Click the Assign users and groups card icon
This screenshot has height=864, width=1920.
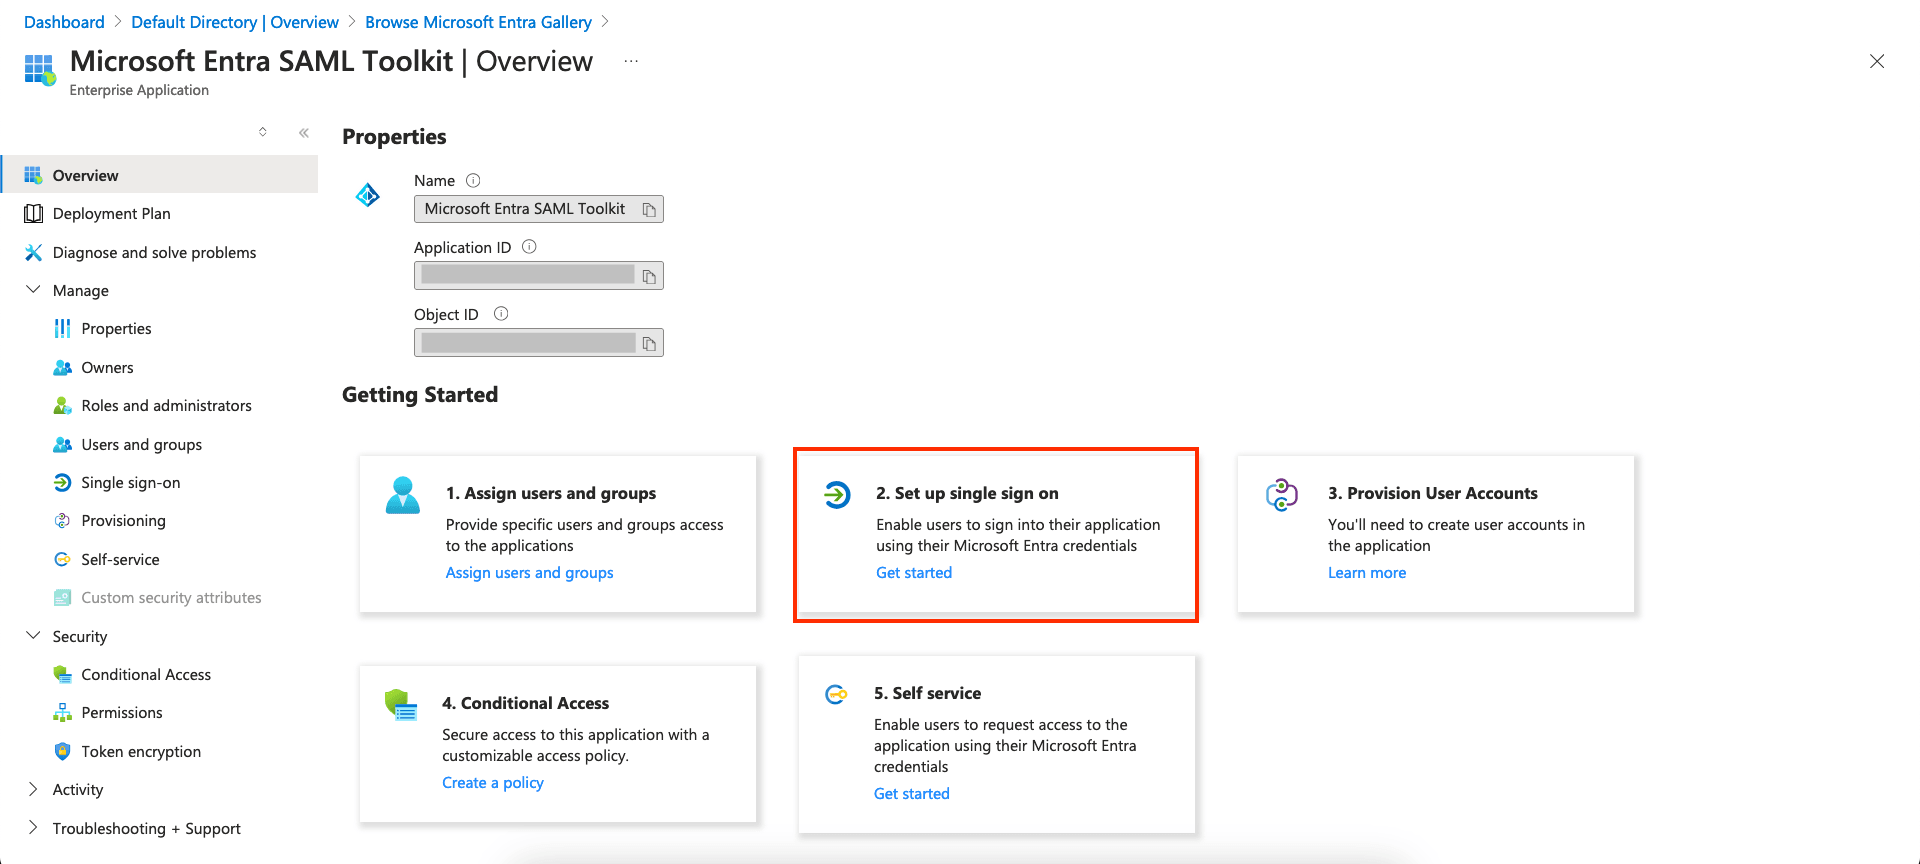tap(403, 495)
